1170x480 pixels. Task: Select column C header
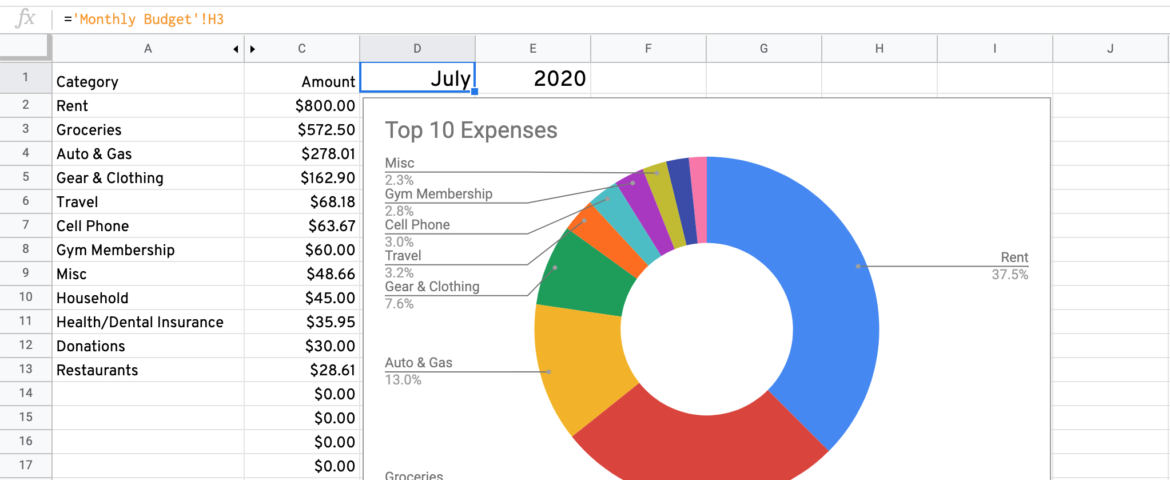(301, 49)
